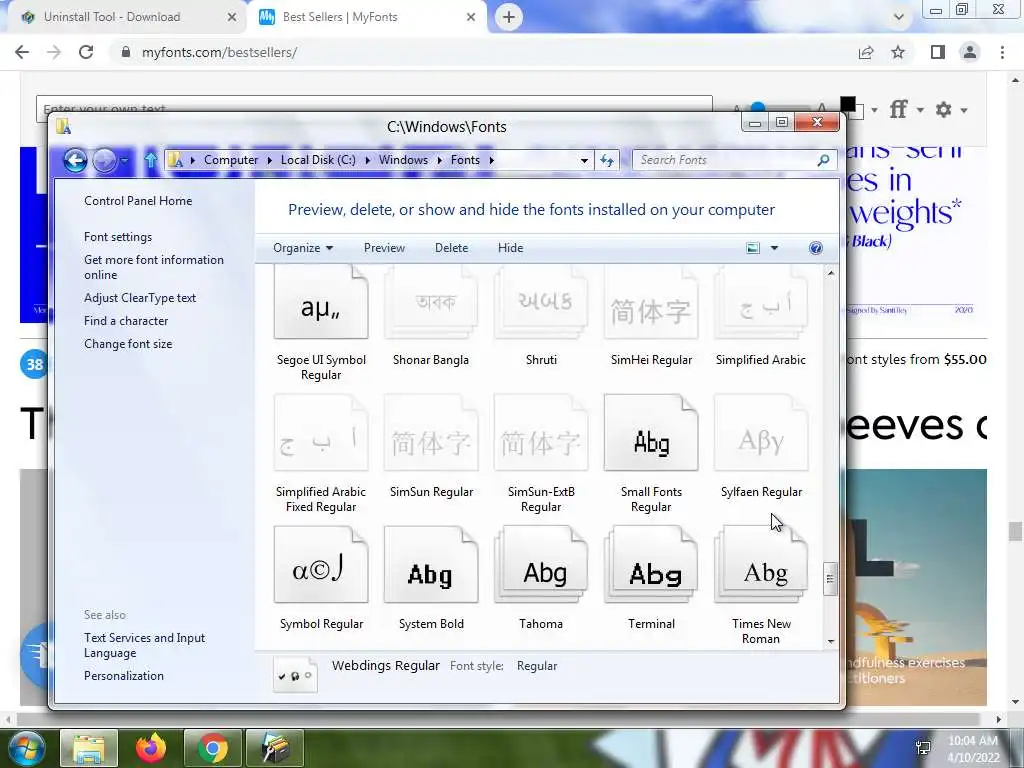This screenshot has height=768, width=1024.
Task: Open the view options dropdown arrow
Action: pyautogui.click(x=775, y=248)
